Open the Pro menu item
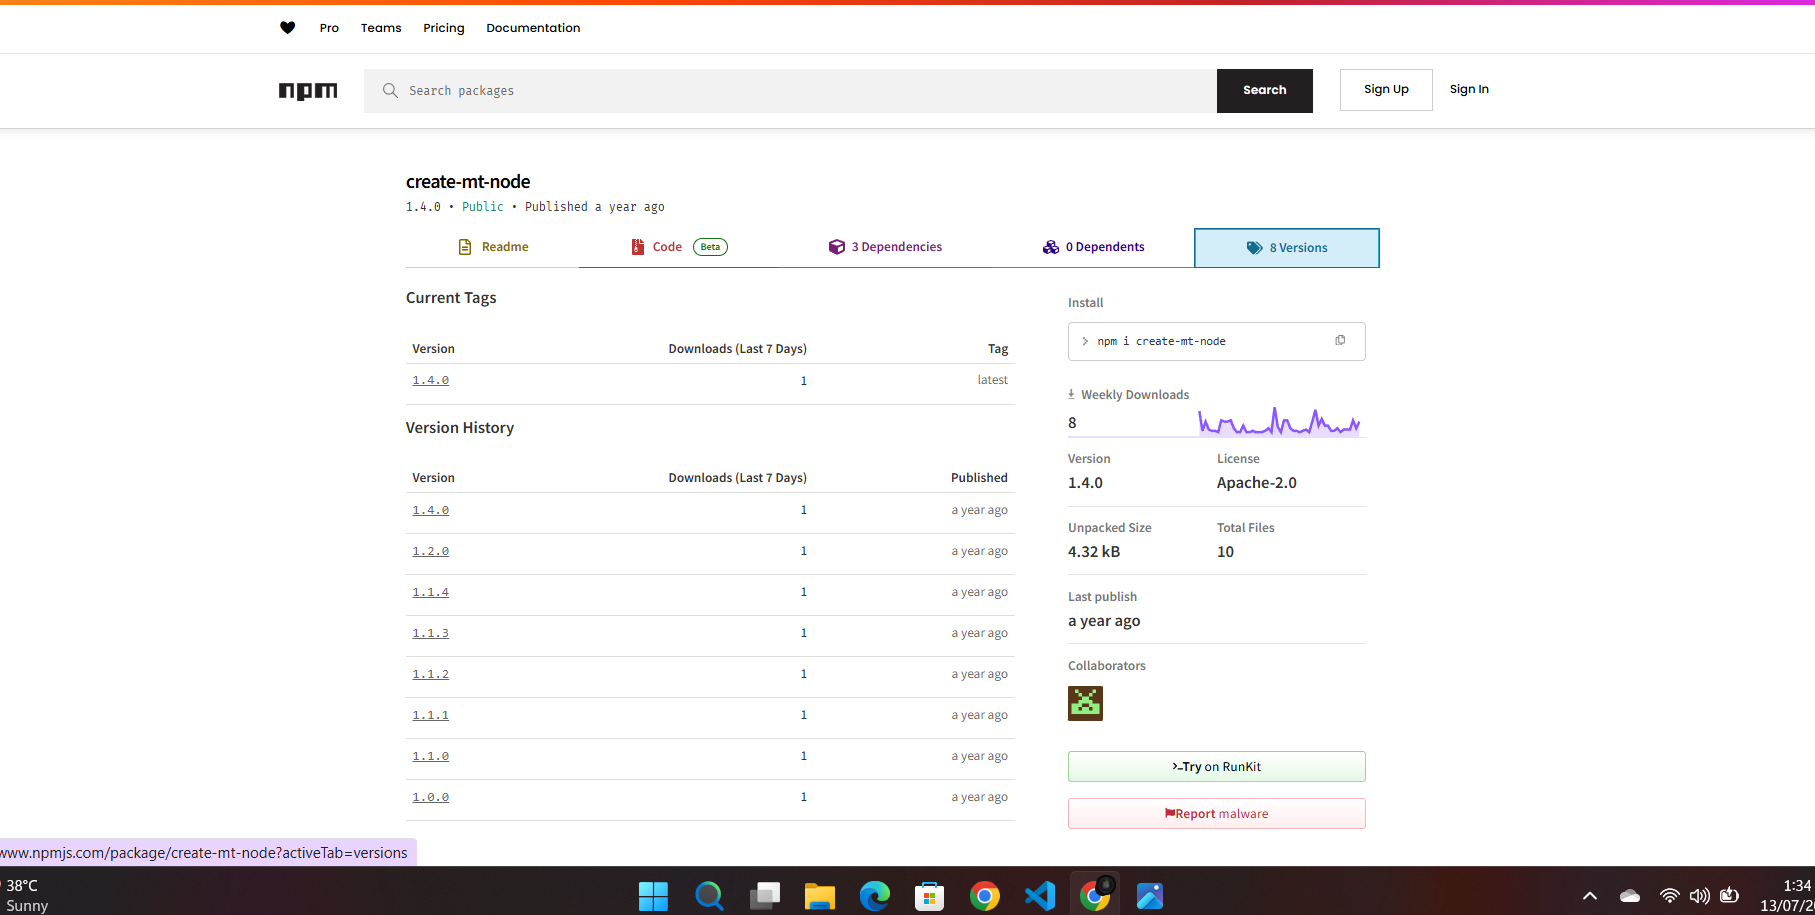Screen dimensions: 1815x915 (329, 28)
